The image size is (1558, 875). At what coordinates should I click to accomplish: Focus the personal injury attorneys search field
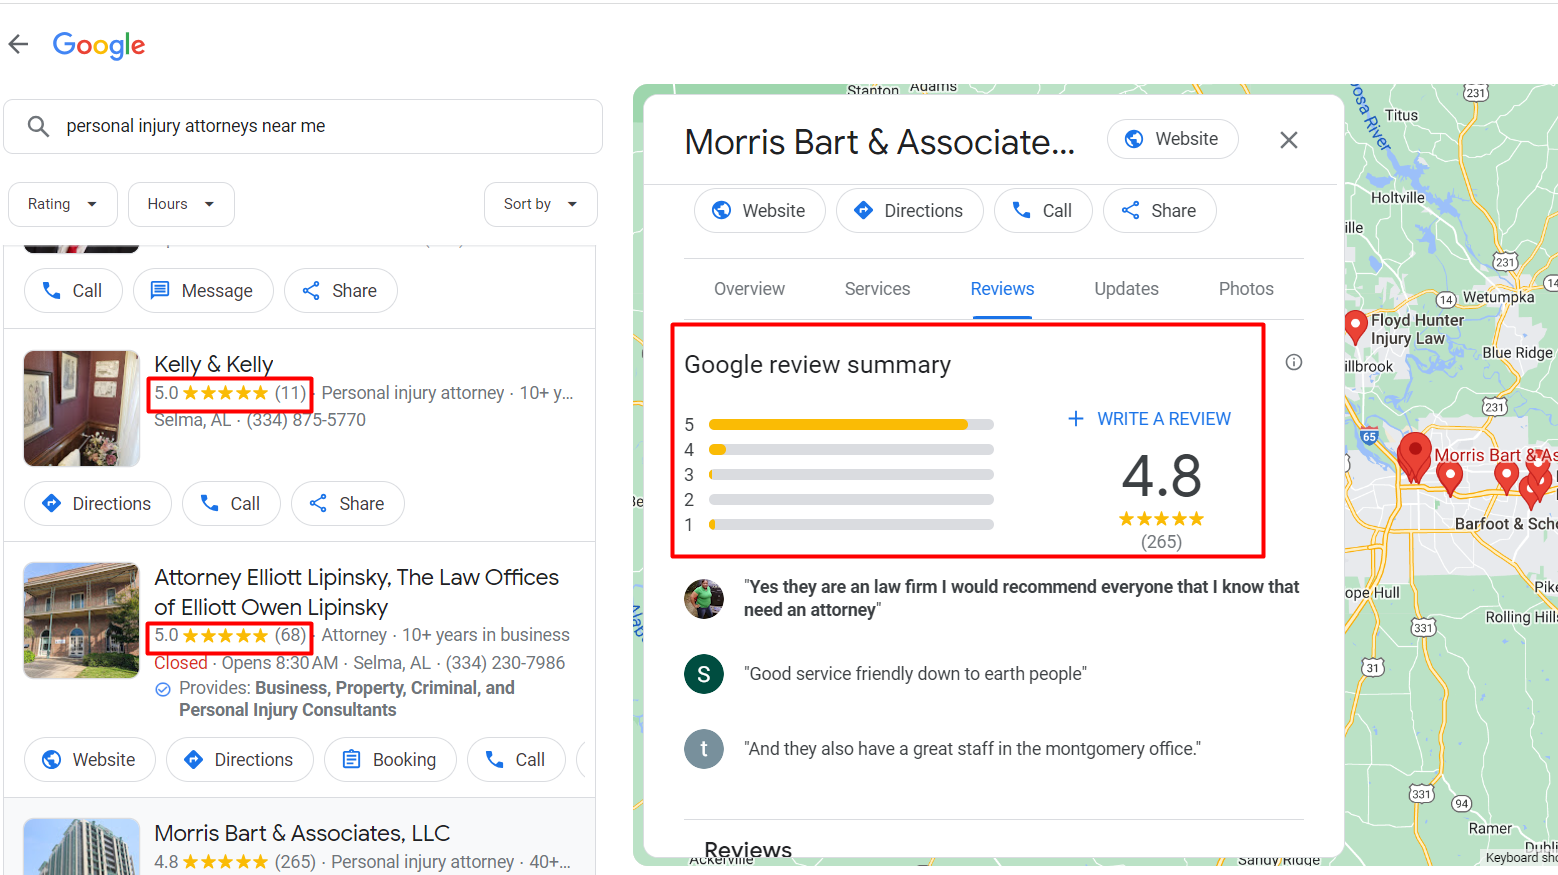(303, 126)
